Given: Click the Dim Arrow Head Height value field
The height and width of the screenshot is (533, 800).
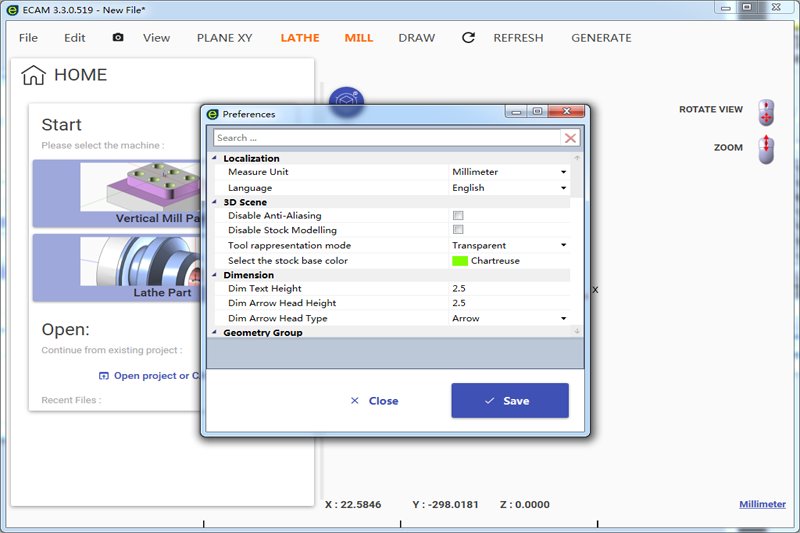Looking at the screenshot, I should click(509, 303).
